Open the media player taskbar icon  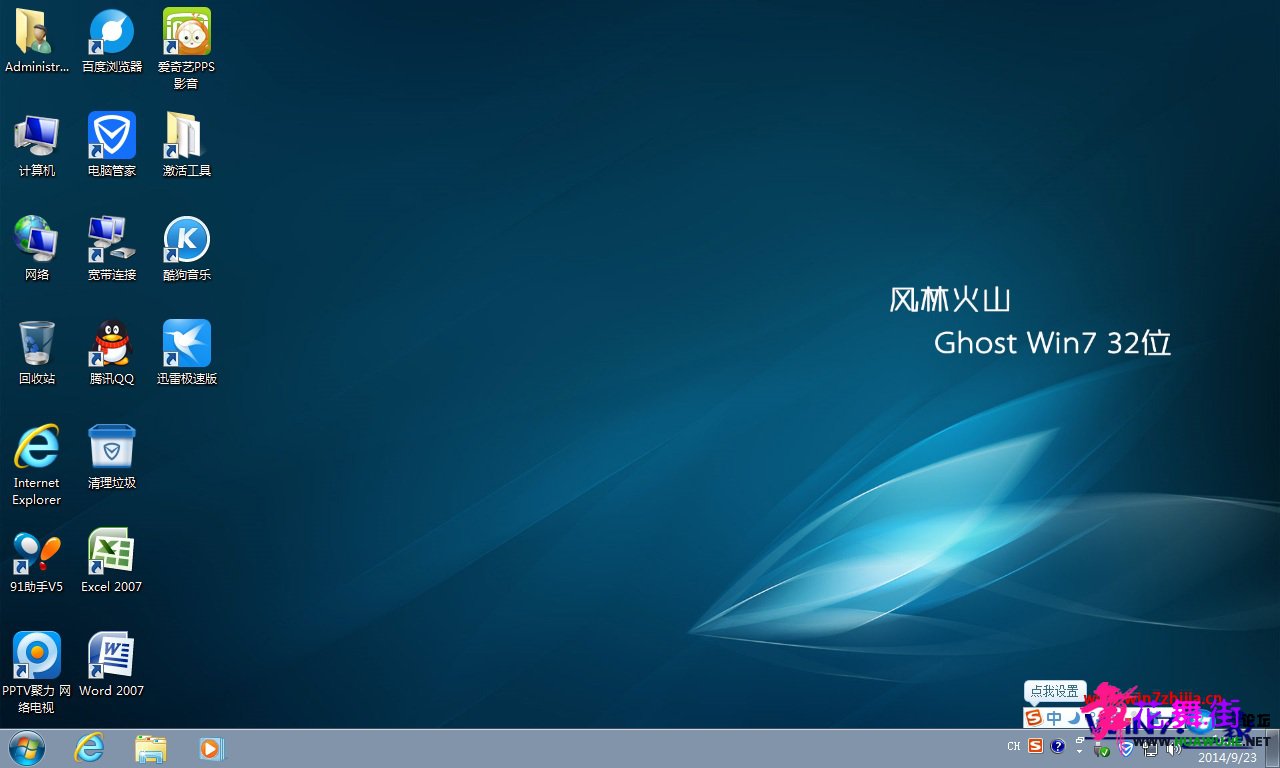[x=212, y=748]
